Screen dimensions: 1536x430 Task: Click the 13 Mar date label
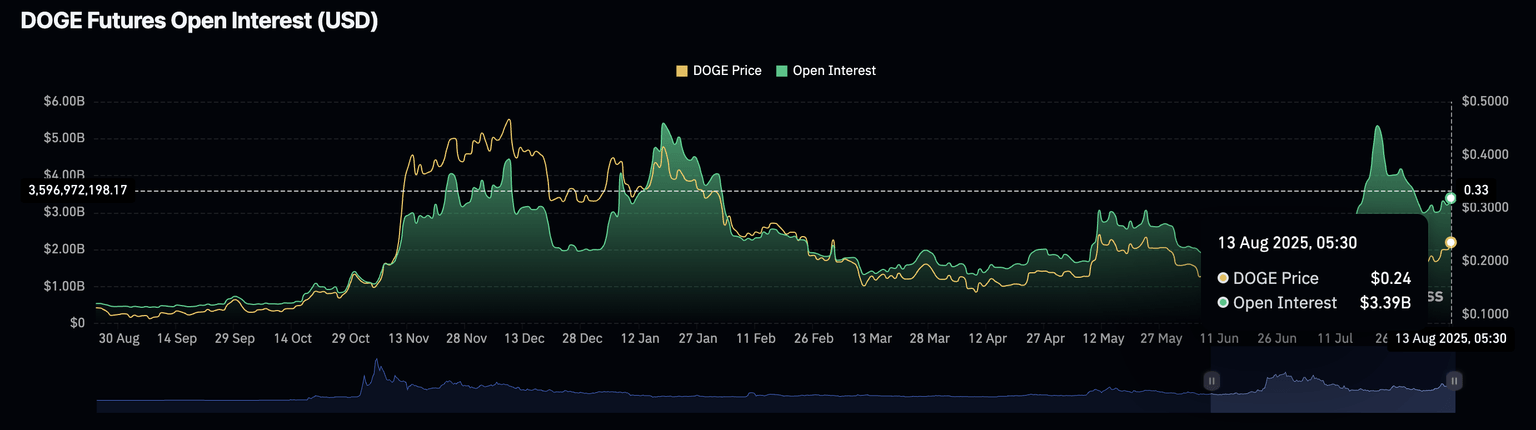pyautogui.click(x=872, y=339)
